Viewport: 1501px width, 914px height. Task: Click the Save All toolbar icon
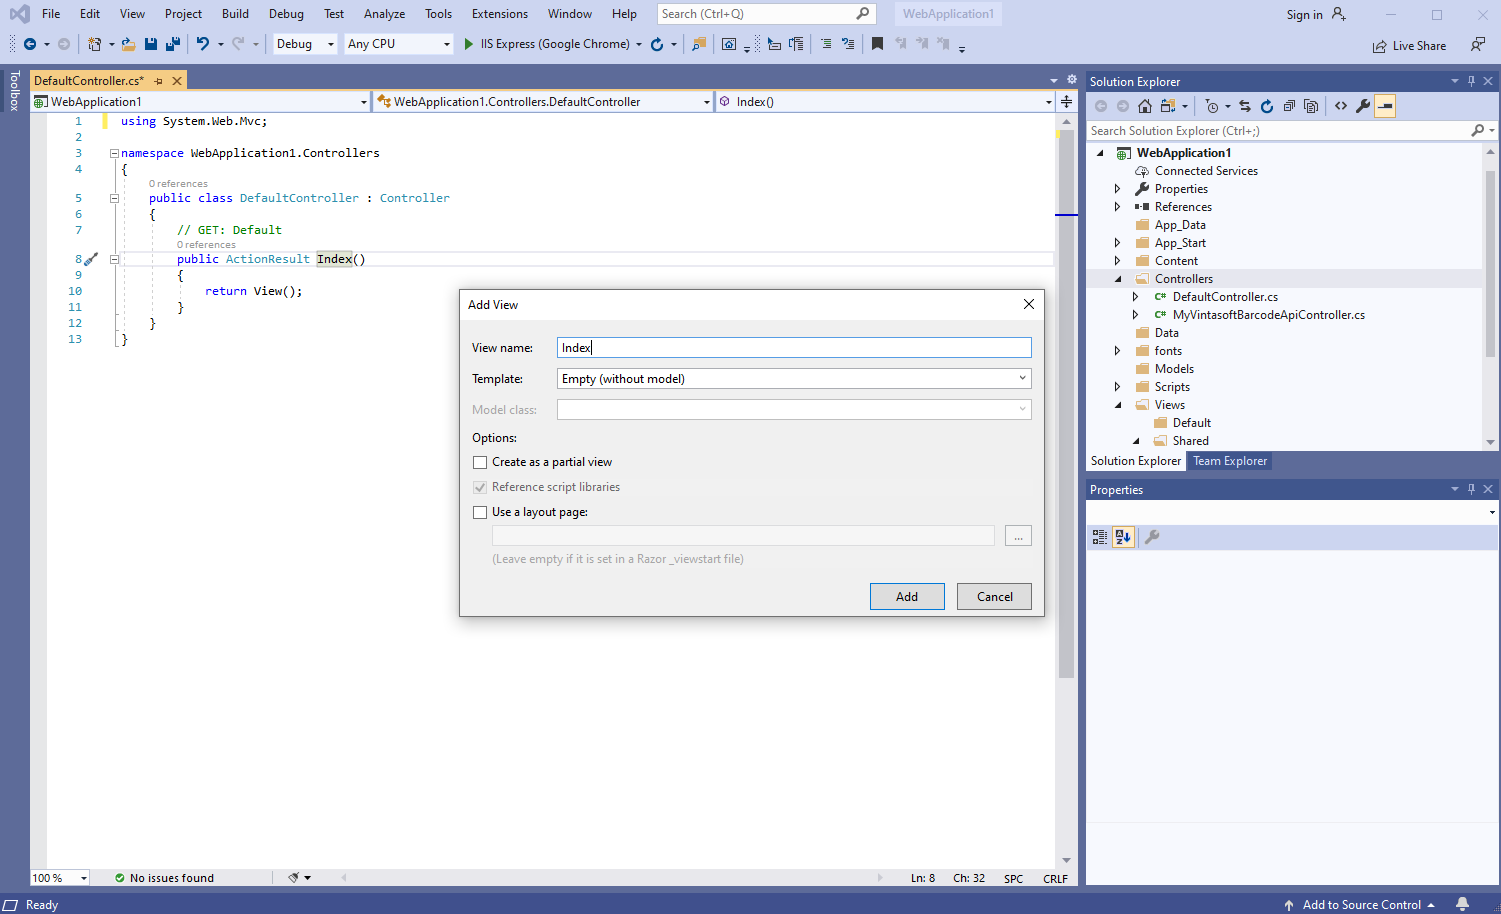tap(172, 44)
